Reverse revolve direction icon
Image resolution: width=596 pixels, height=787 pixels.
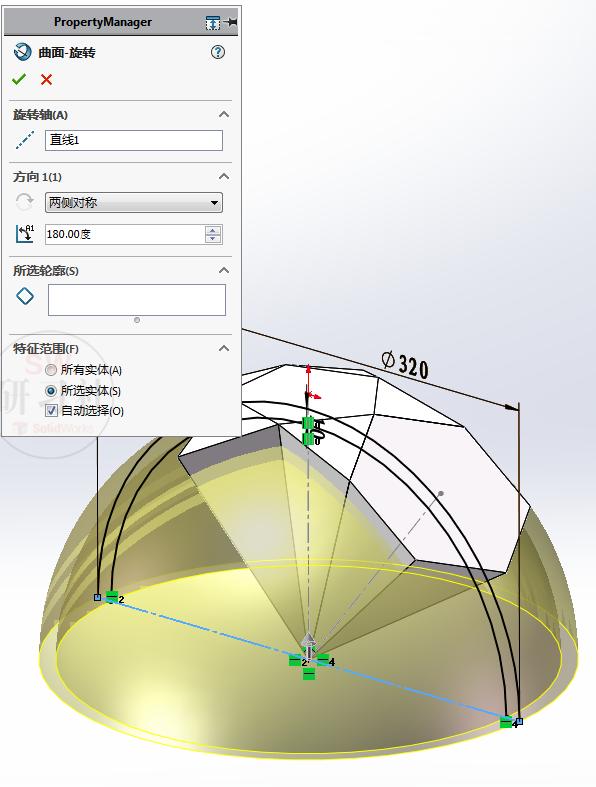coord(24,202)
